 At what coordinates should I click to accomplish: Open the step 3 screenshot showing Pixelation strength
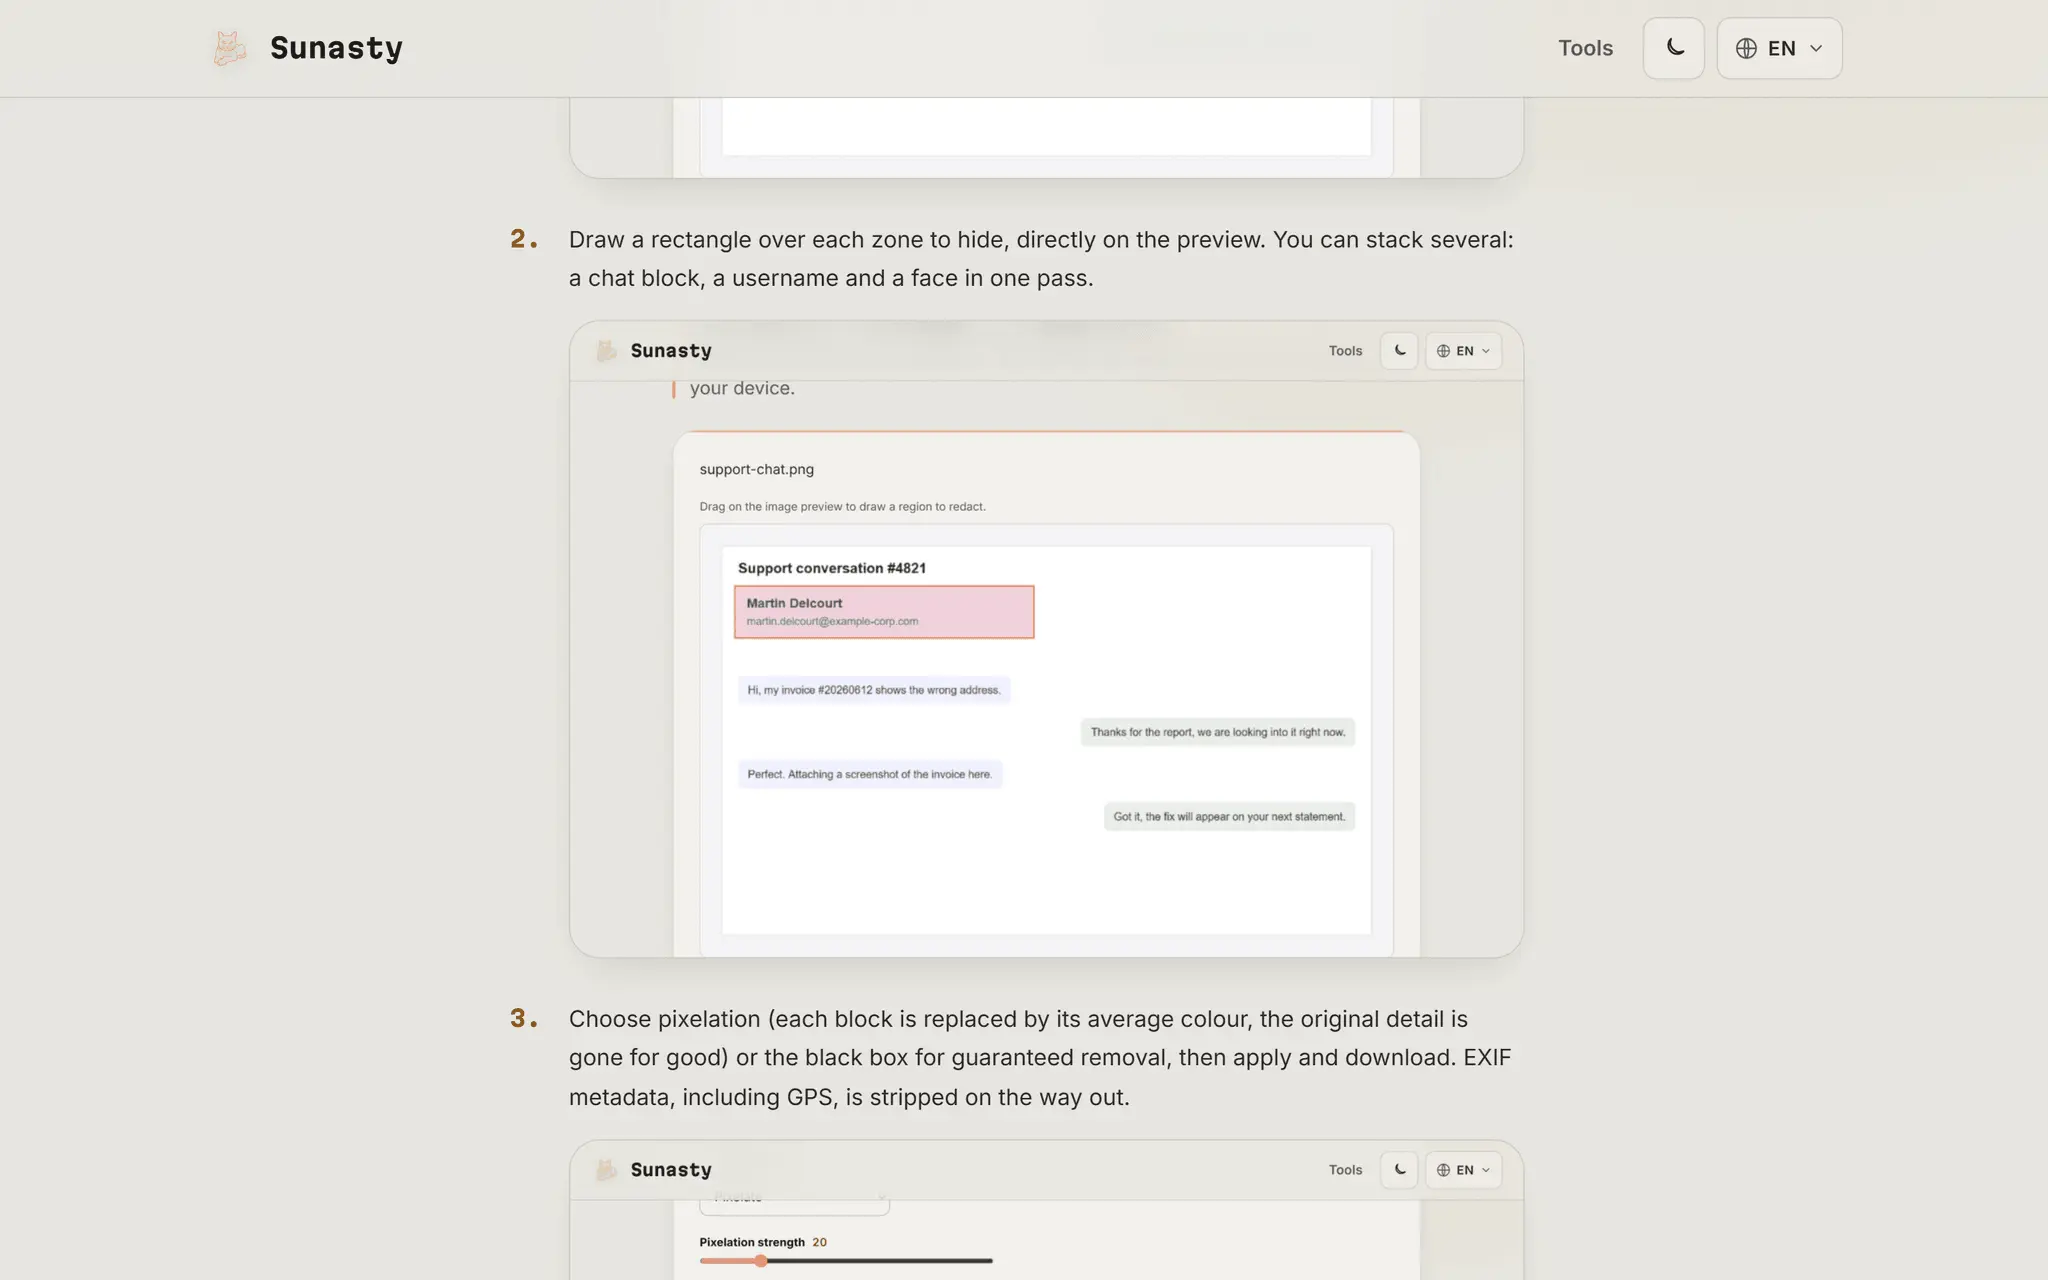[x=1046, y=1210]
